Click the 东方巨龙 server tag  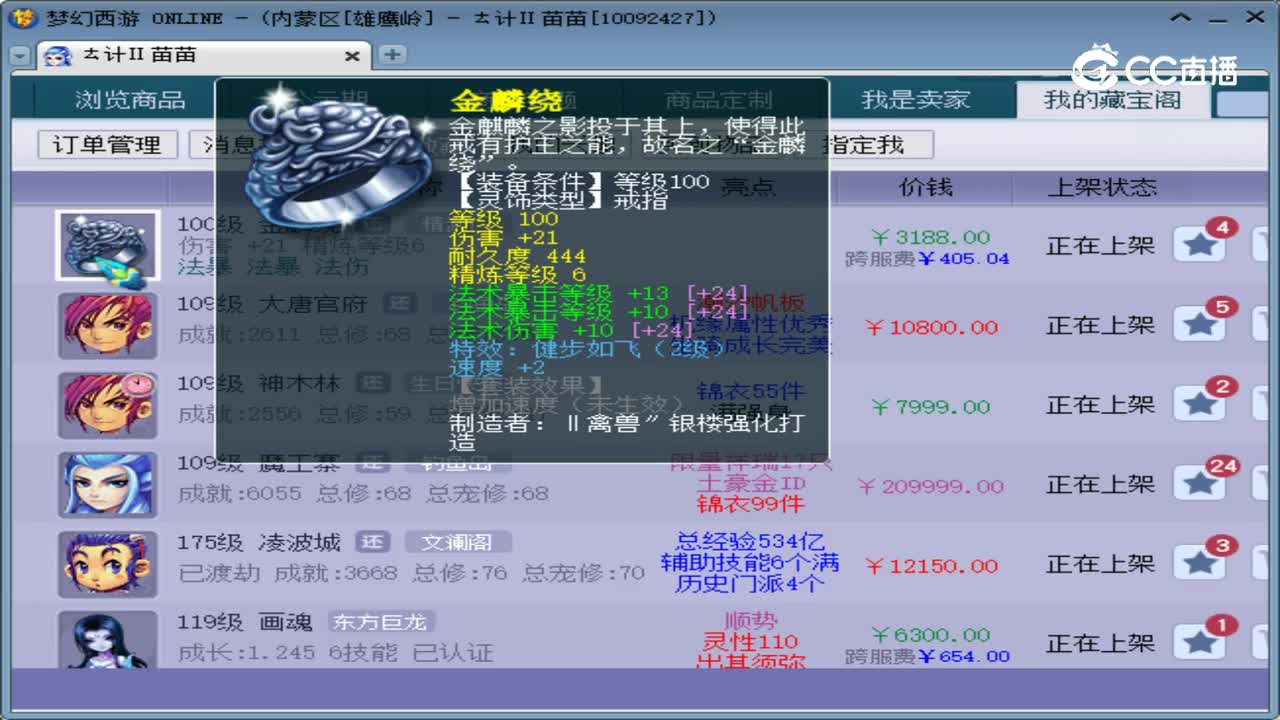[x=381, y=622]
